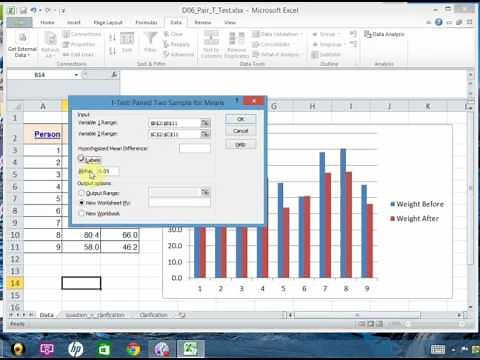Click the Clear filter icon

click(x=173, y=34)
